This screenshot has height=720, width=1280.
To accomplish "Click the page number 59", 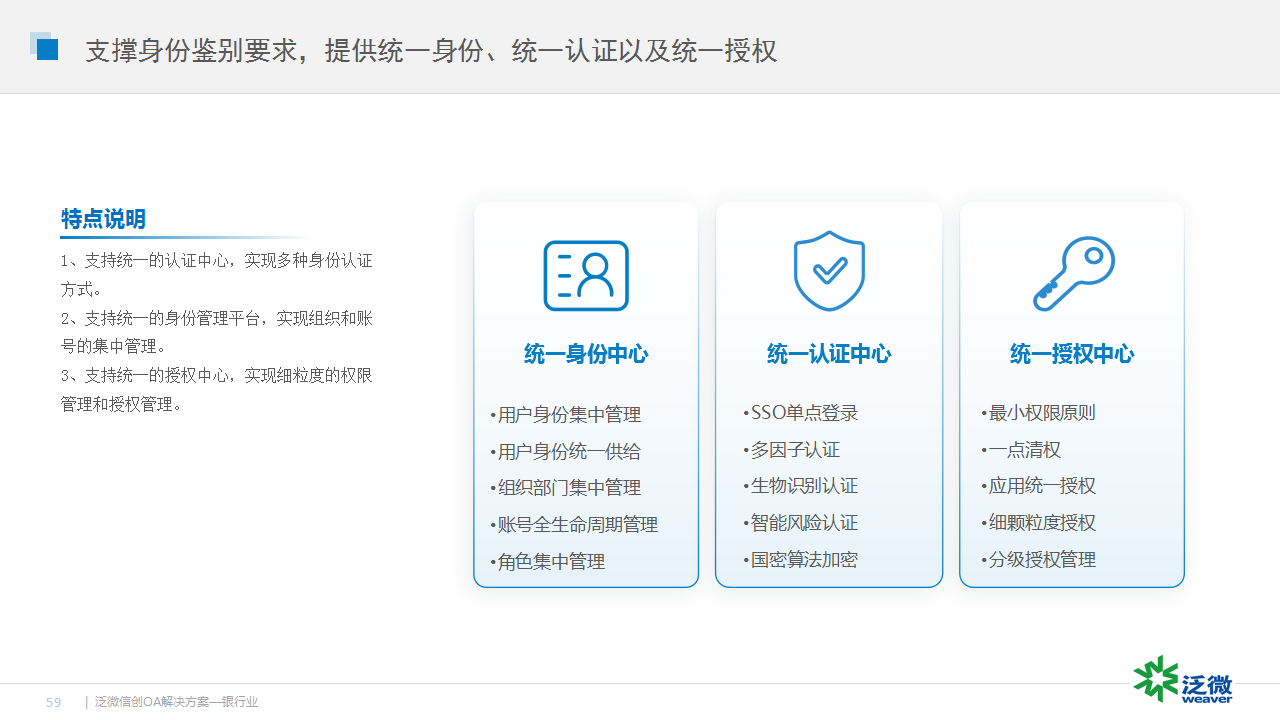I will point(54,703).
